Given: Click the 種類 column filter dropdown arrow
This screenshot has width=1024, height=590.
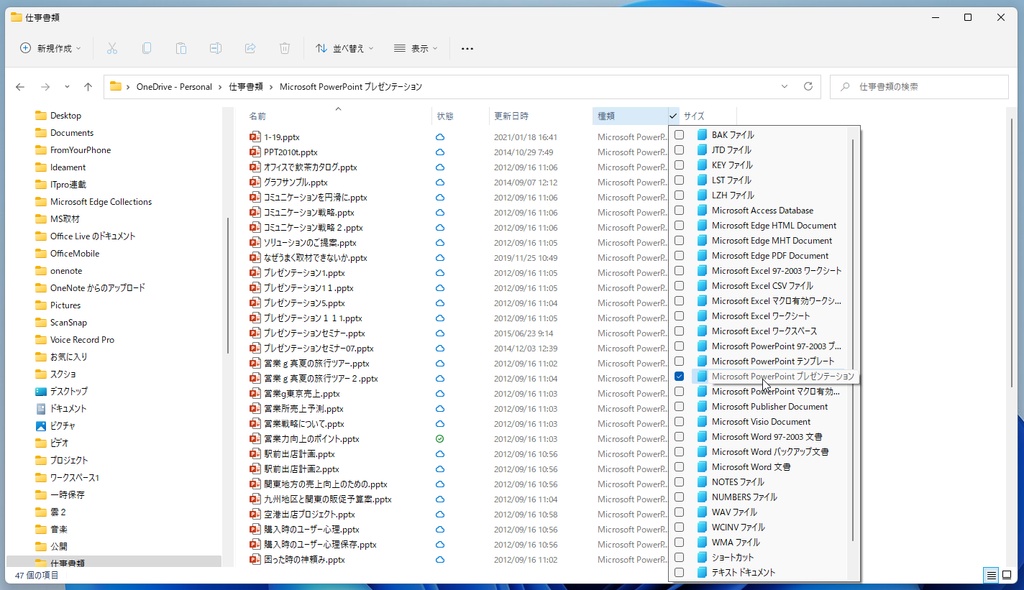Looking at the screenshot, I should pos(673,116).
